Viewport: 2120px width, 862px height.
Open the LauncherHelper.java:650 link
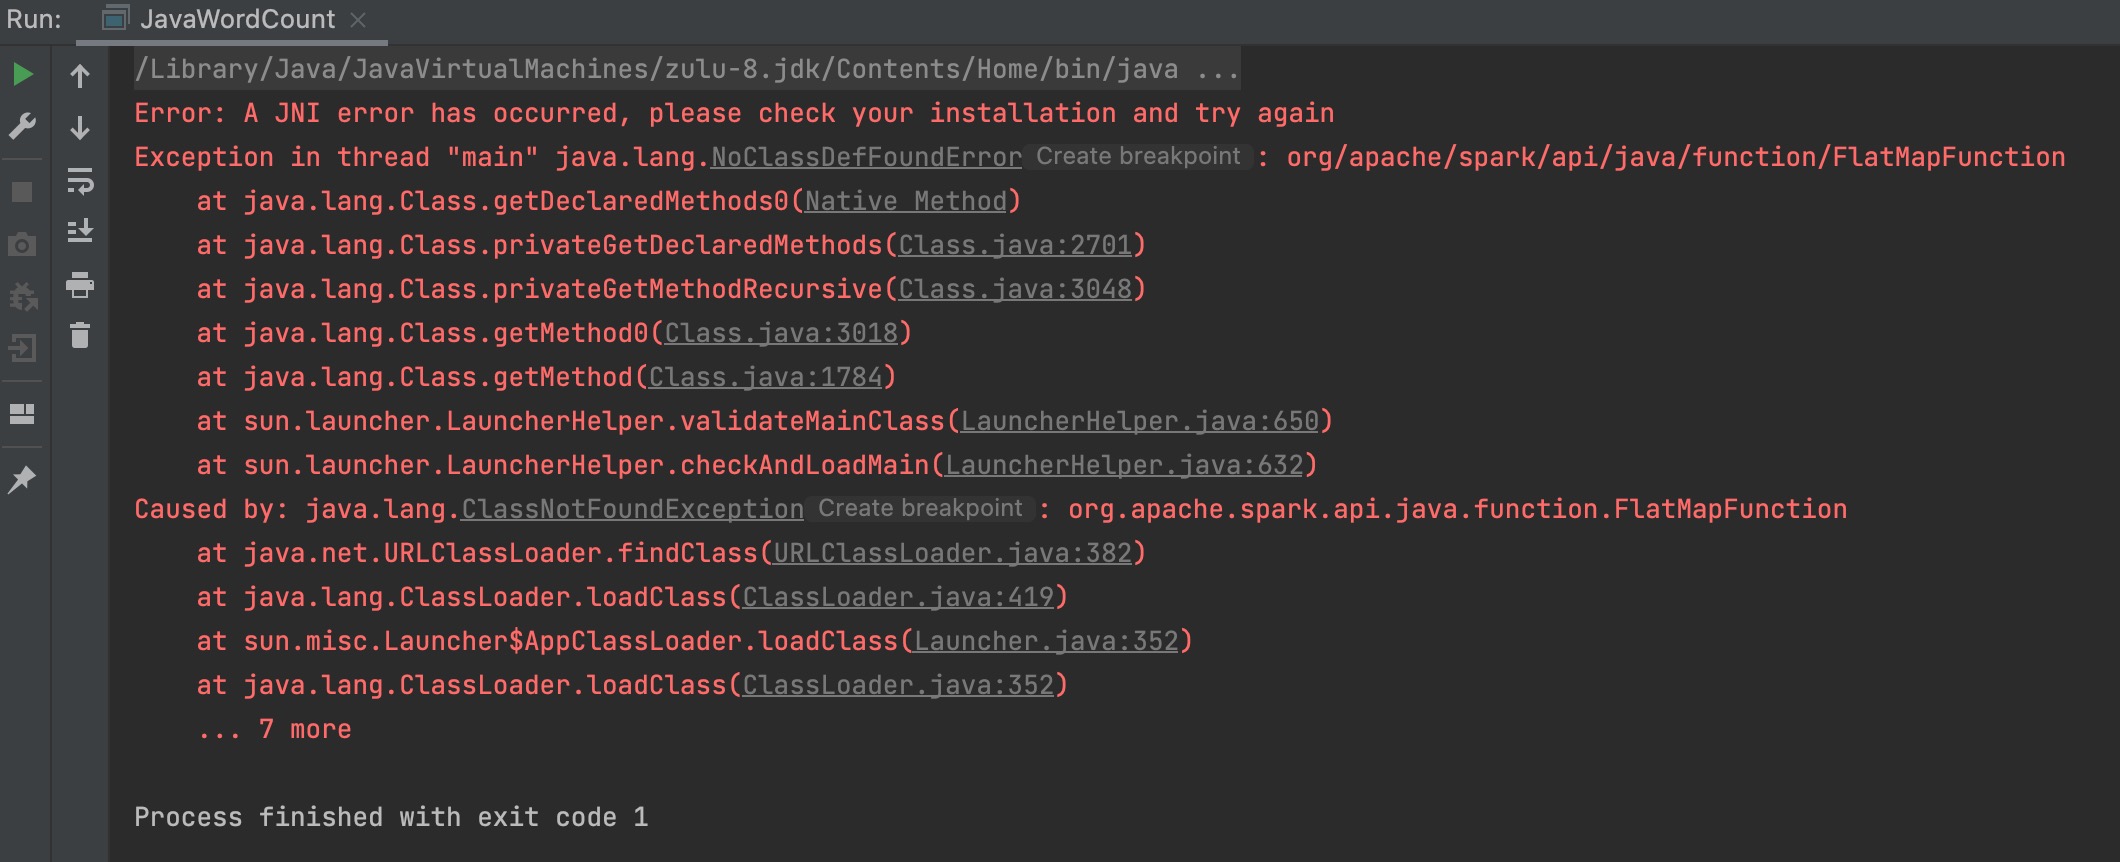point(1140,421)
